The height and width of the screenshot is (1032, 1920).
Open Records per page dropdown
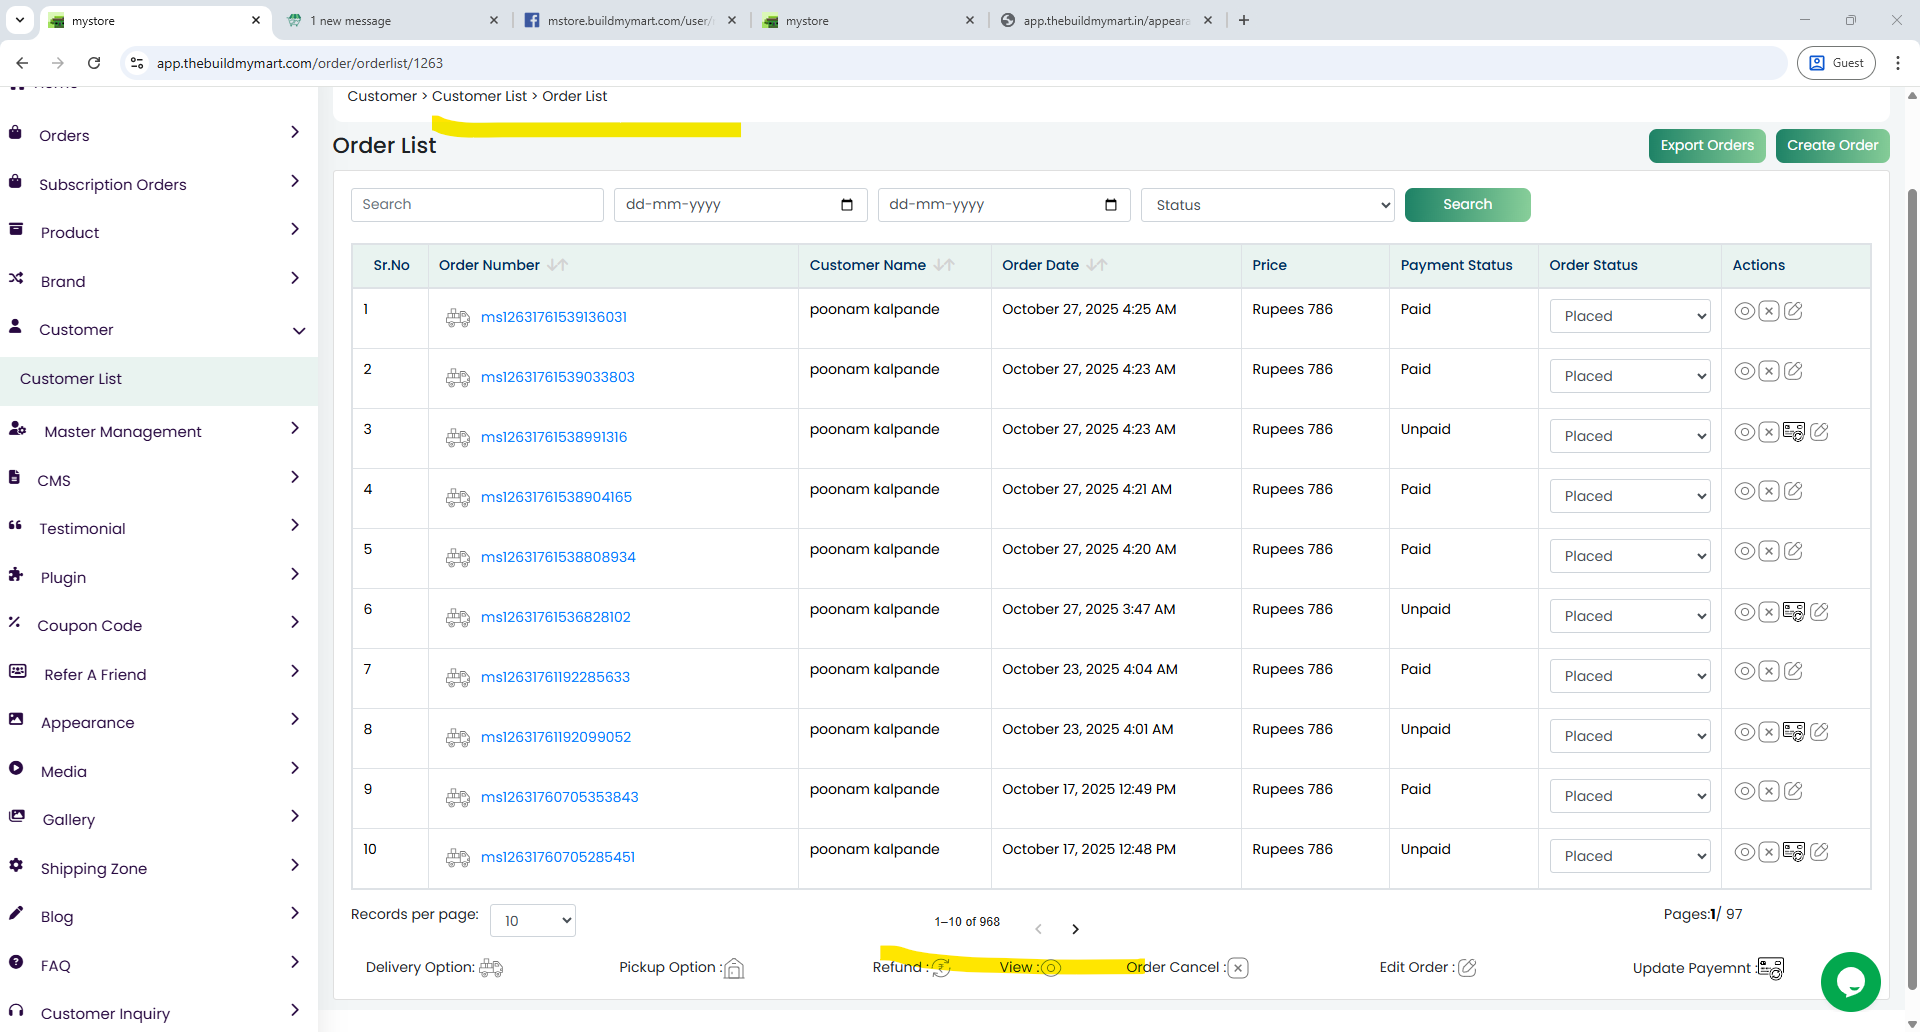[533, 920]
